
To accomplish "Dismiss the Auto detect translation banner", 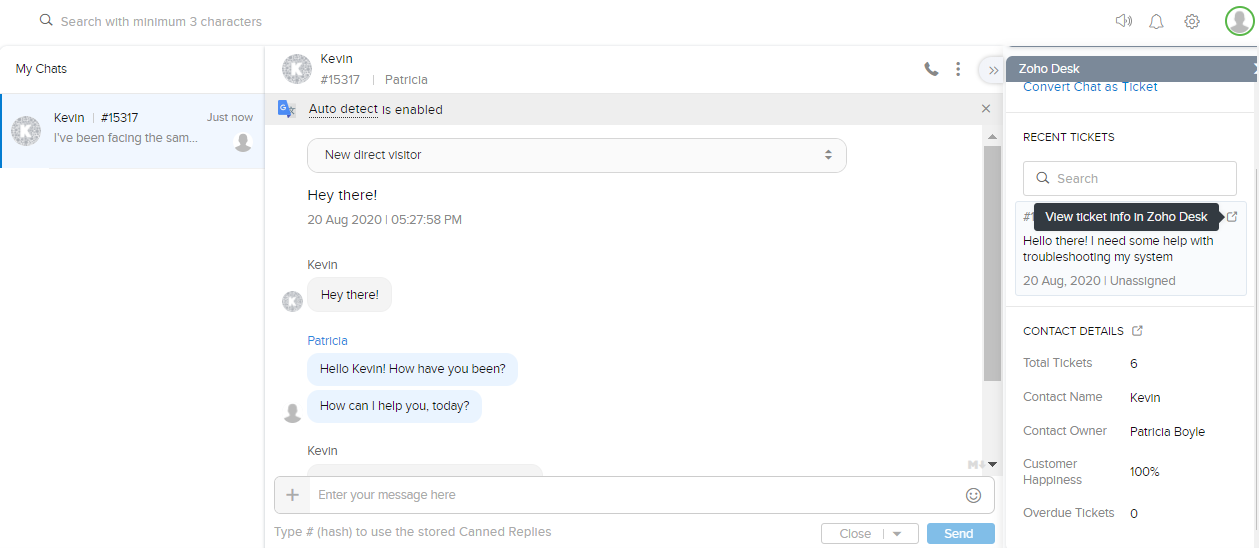I will click(986, 109).
